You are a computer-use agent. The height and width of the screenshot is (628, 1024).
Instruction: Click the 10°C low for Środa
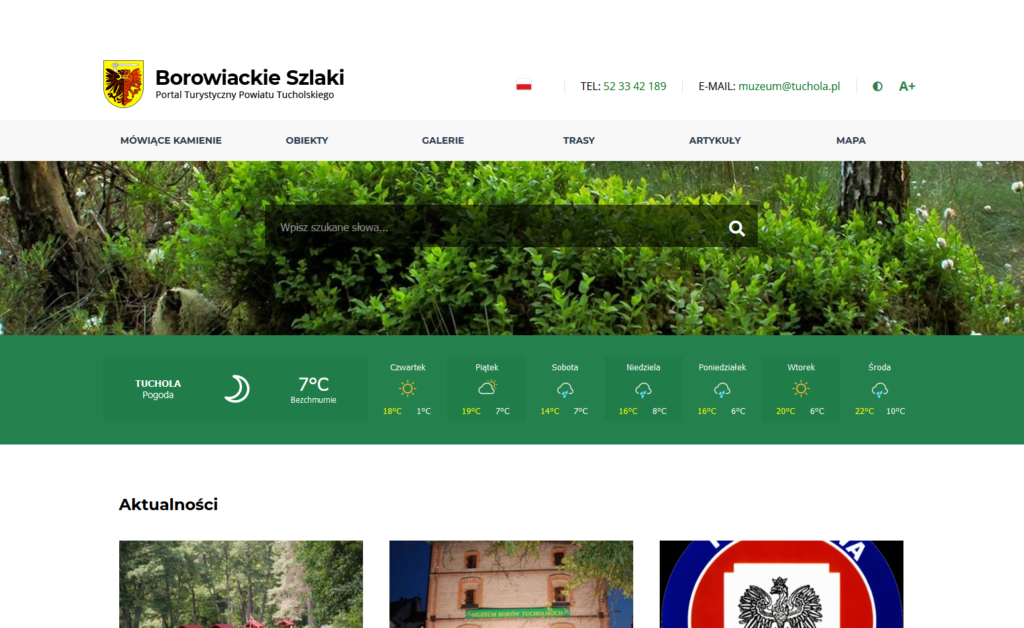tap(895, 411)
